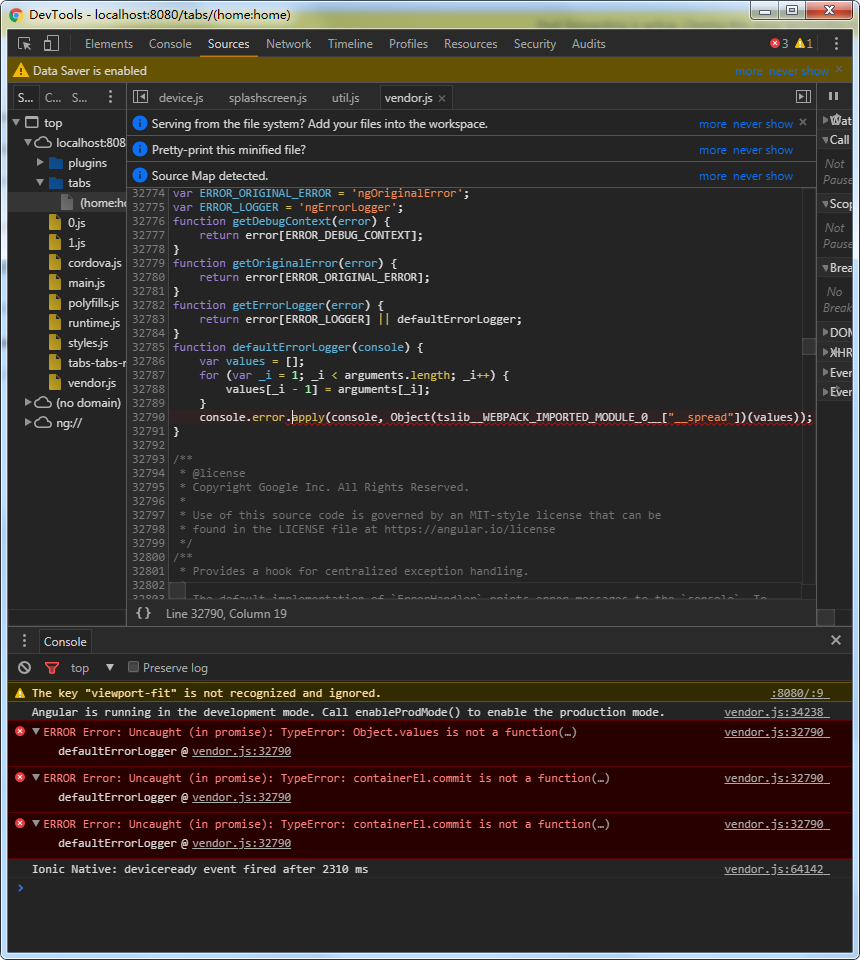Screen dimensions: 860x960
Task: Open the DevTools customize three-dot menu
Action: [x=836, y=43]
